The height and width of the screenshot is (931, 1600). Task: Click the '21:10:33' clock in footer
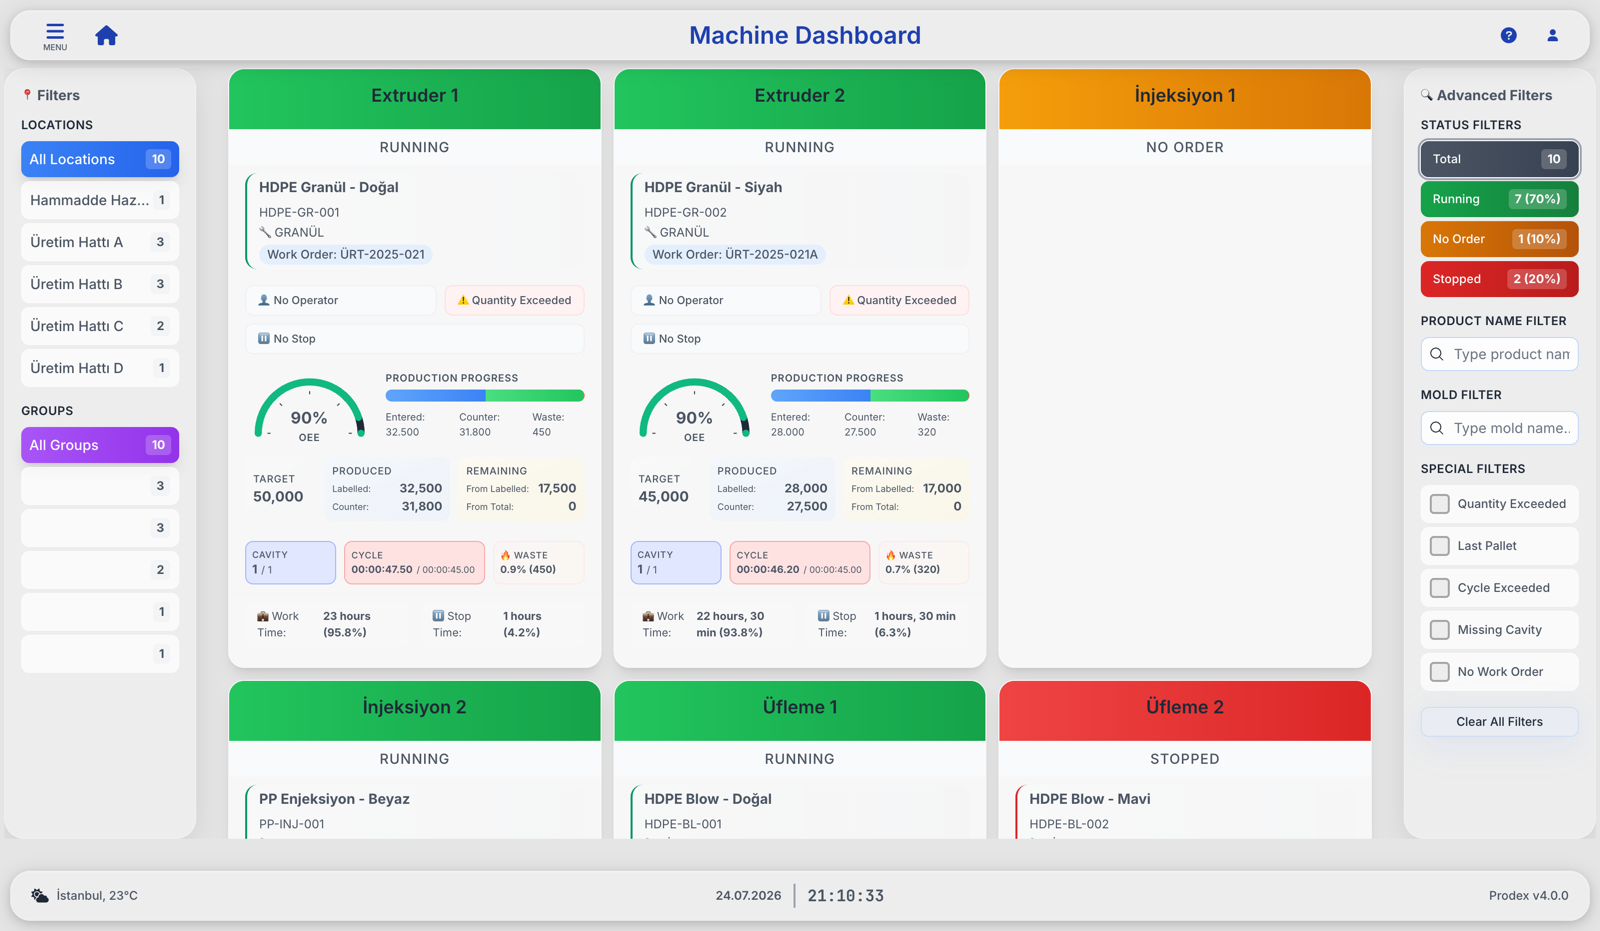point(846,895)
